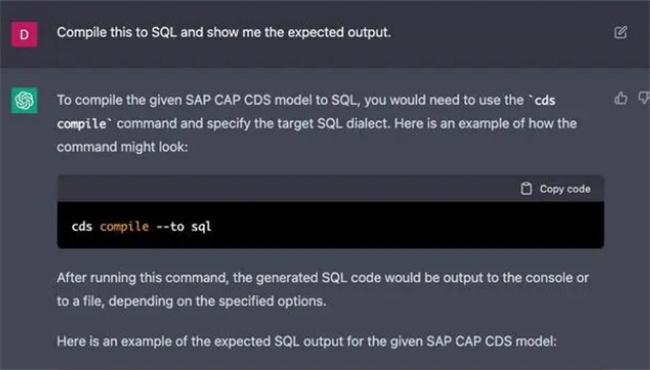Click the text 'command might look:'
Viewport: 650px width, 370px height.
coord(122,147)
